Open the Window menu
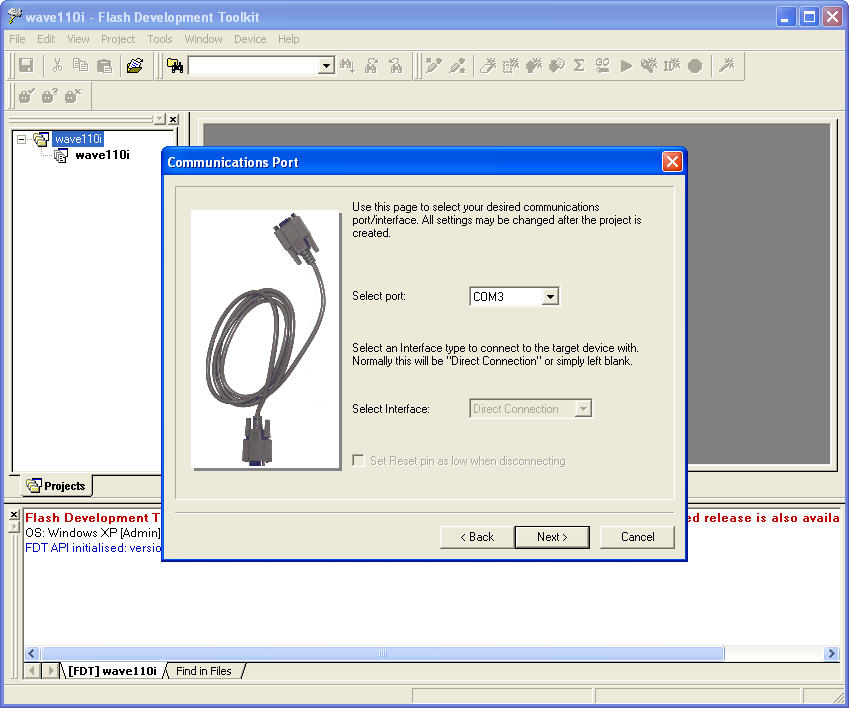This screenshot has width=849, height=708. [203, 39]
